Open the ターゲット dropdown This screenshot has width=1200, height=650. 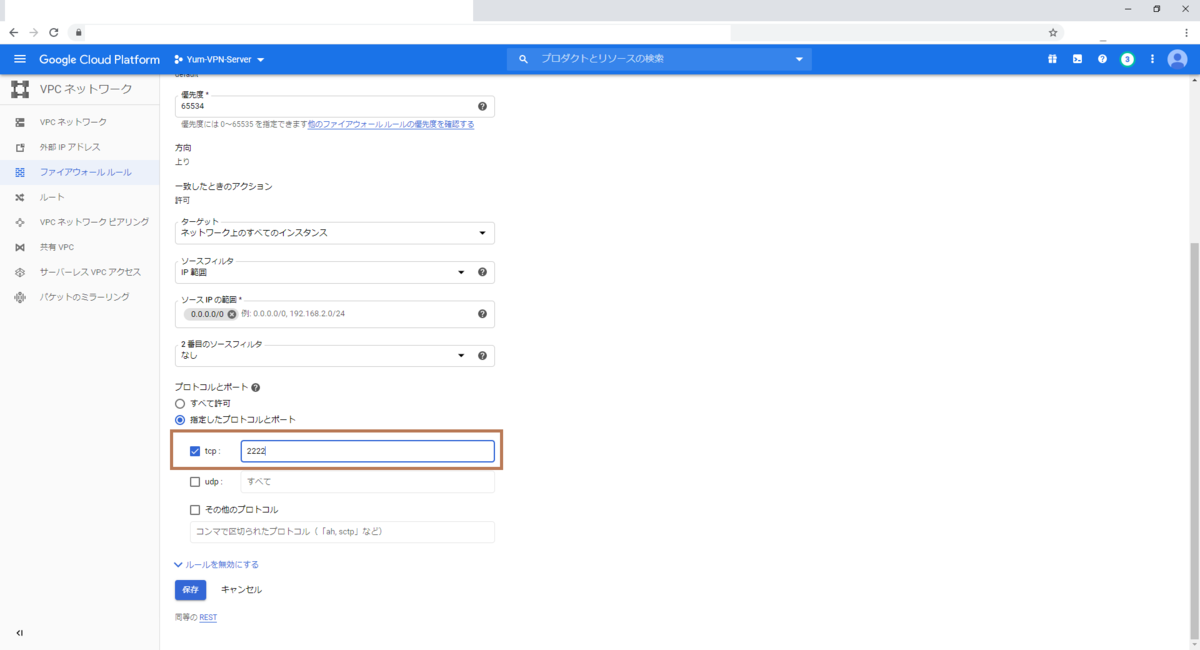click(334, 232)
